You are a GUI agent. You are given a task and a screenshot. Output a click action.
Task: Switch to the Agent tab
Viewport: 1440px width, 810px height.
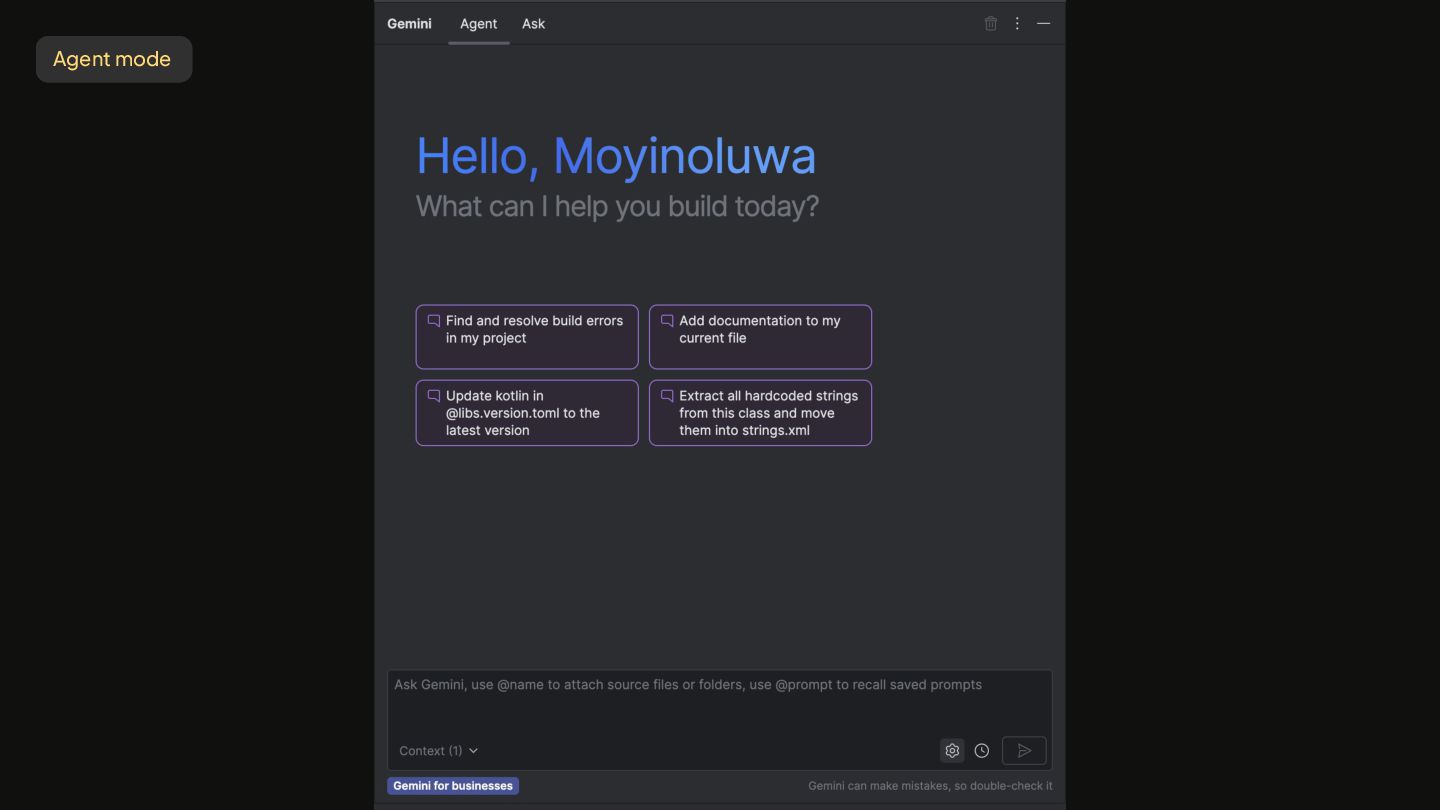[478, 24]
